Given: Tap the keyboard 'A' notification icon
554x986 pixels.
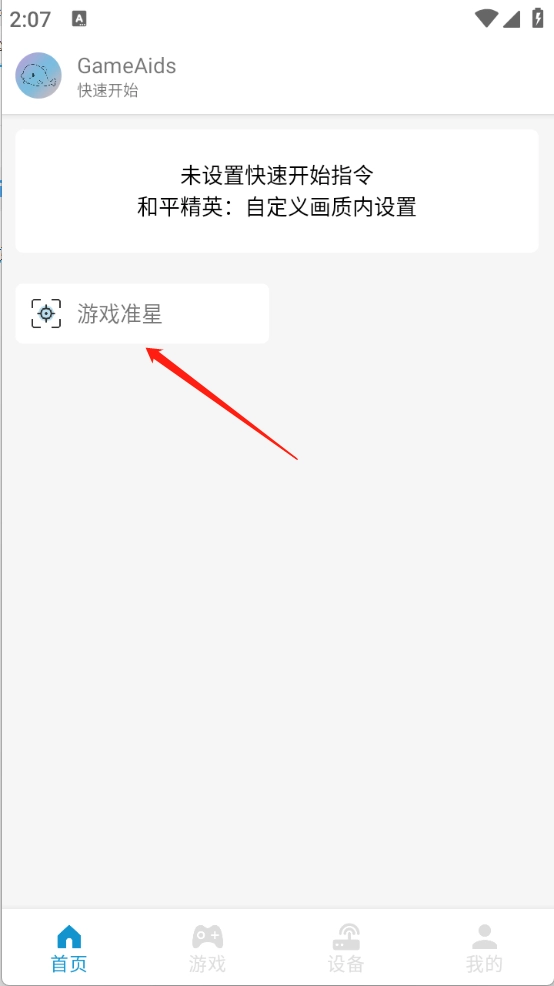Looking at the screenshot, I should [79, 19].
